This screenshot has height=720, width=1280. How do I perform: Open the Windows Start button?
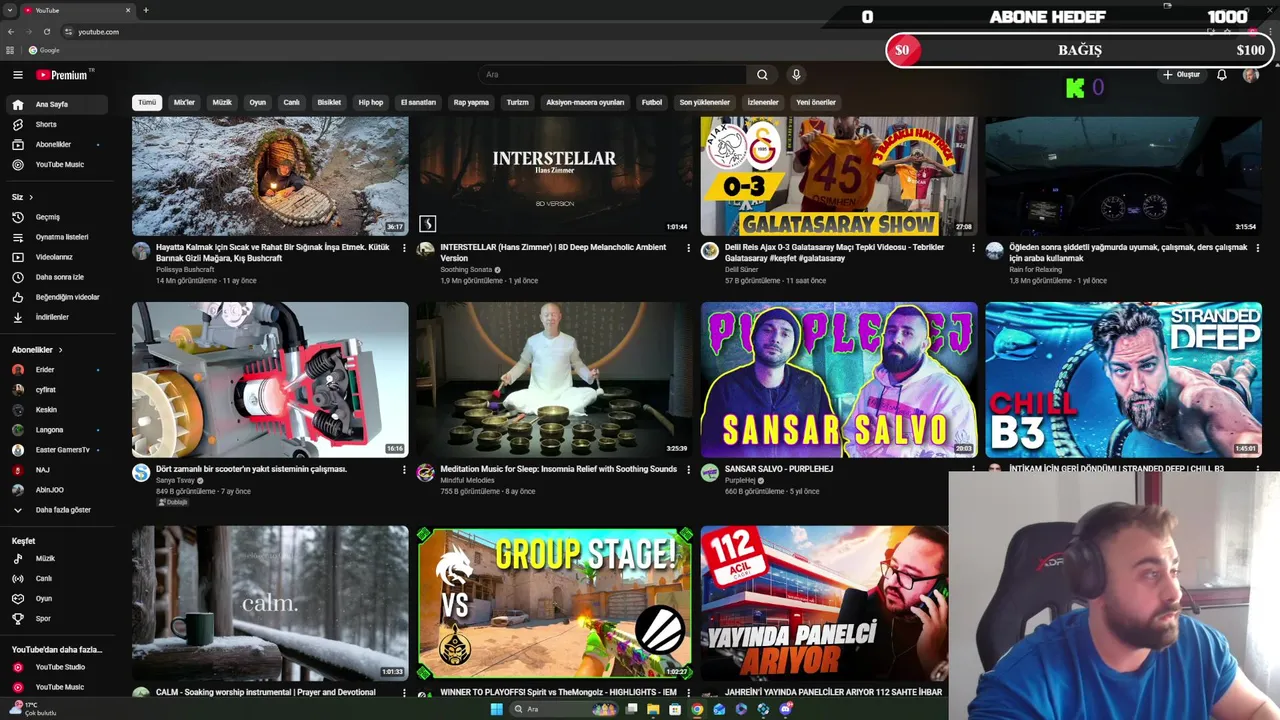point(497,709)
